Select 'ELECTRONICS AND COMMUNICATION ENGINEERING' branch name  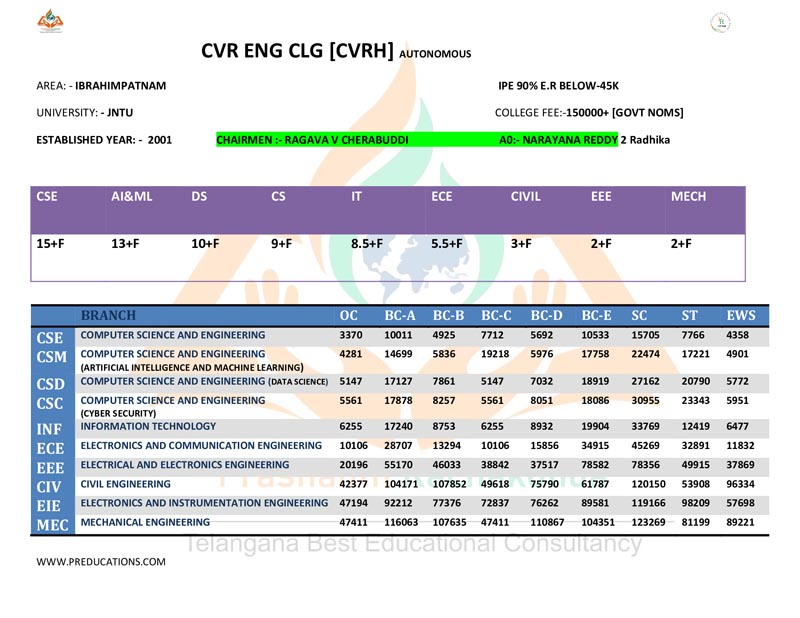(201, 446)
